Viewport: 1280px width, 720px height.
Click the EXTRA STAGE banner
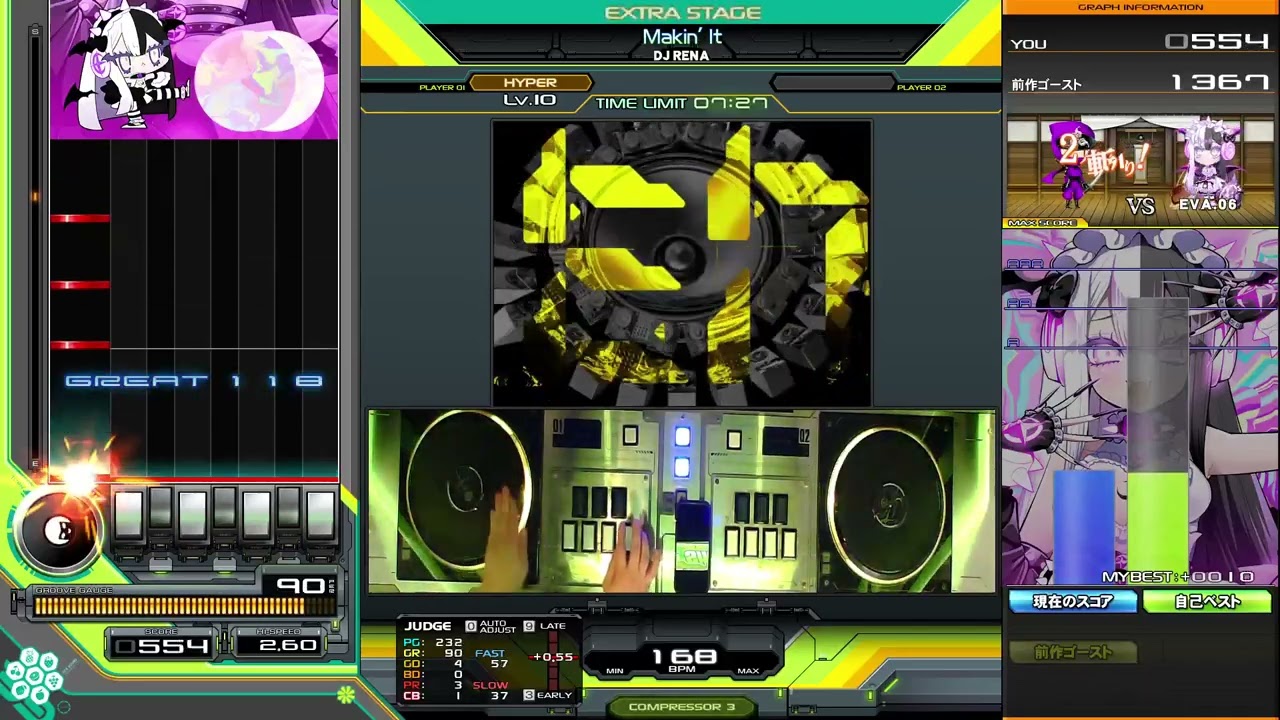tap(683, 13)
